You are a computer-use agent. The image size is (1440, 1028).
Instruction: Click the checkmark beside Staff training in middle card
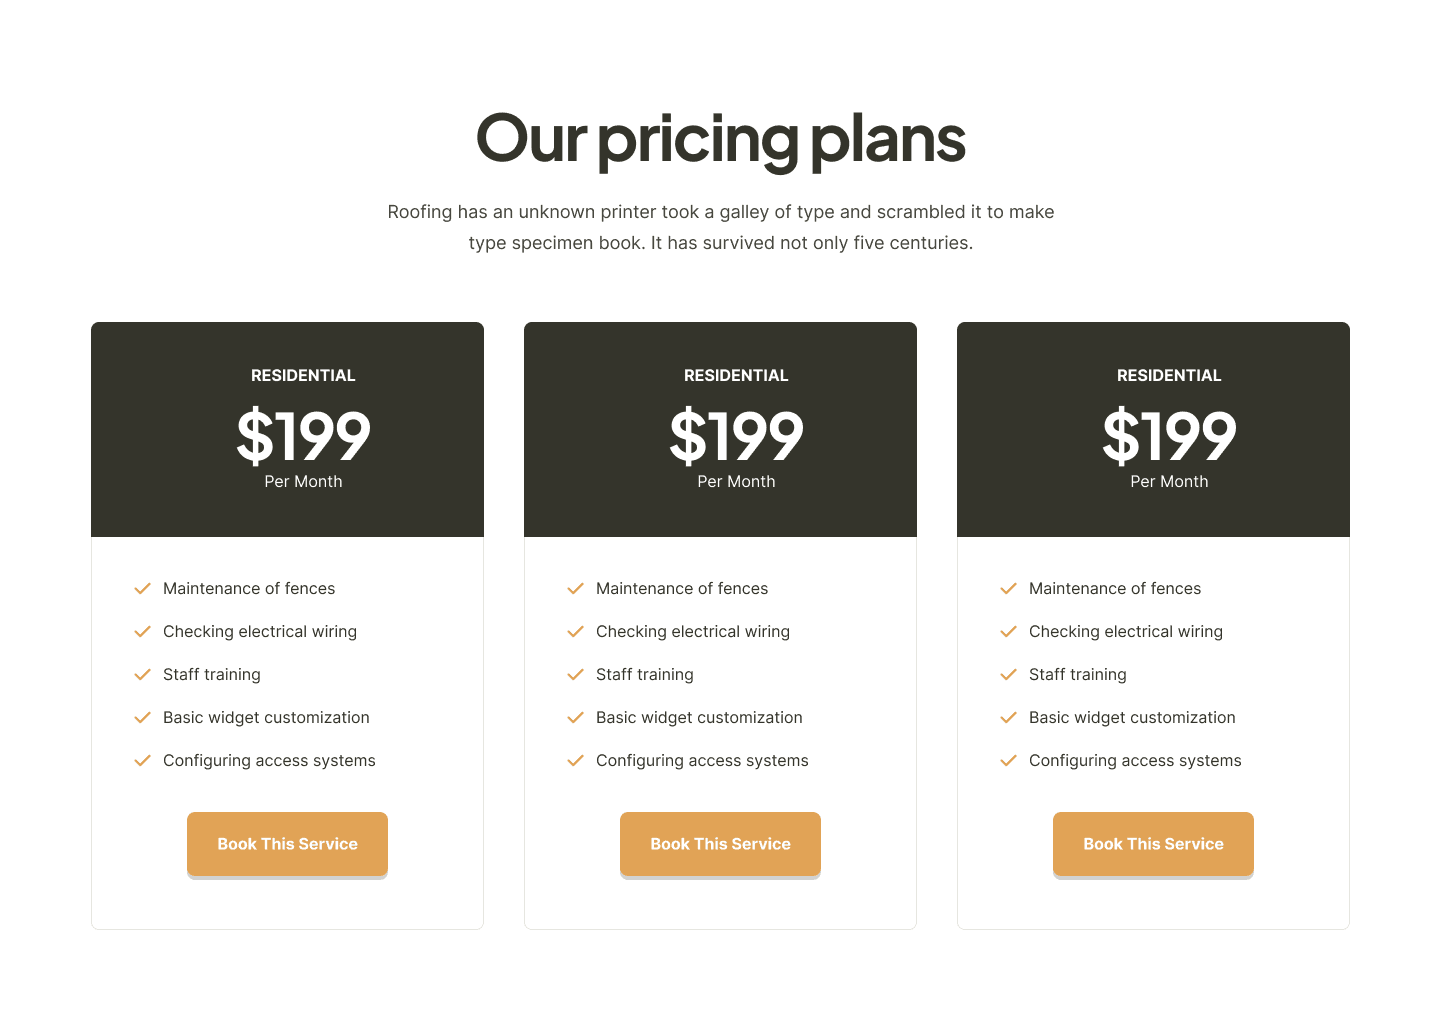tap(576, 675)
